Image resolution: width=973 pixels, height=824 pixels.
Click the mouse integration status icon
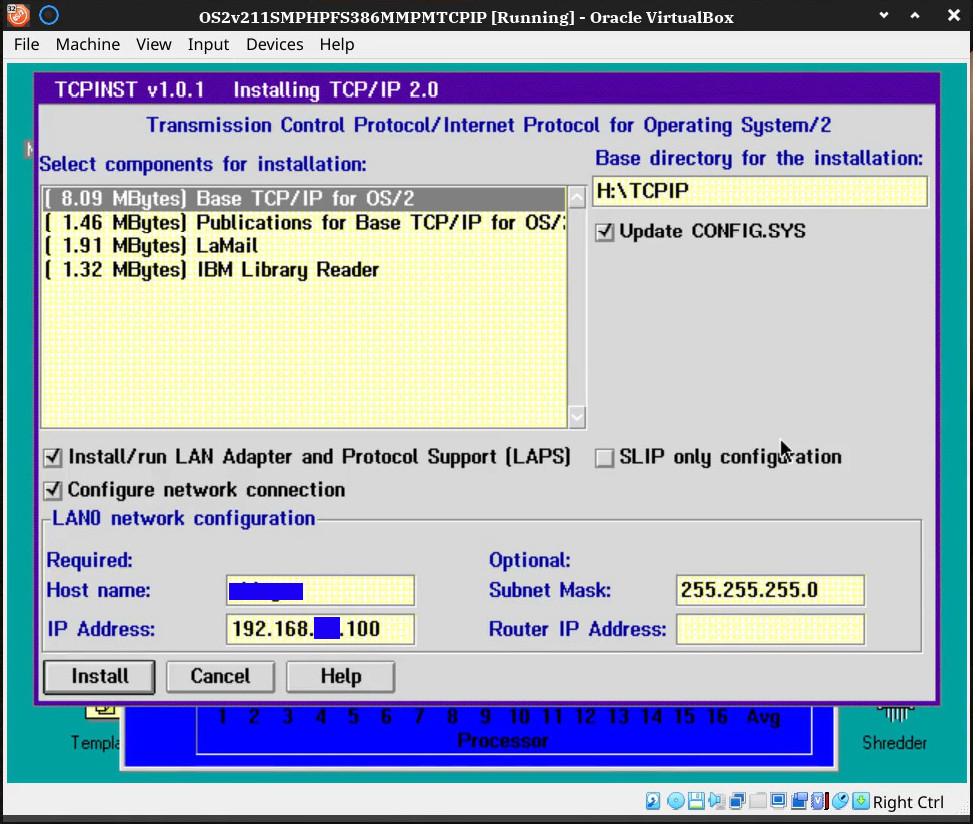coord(840,801)
